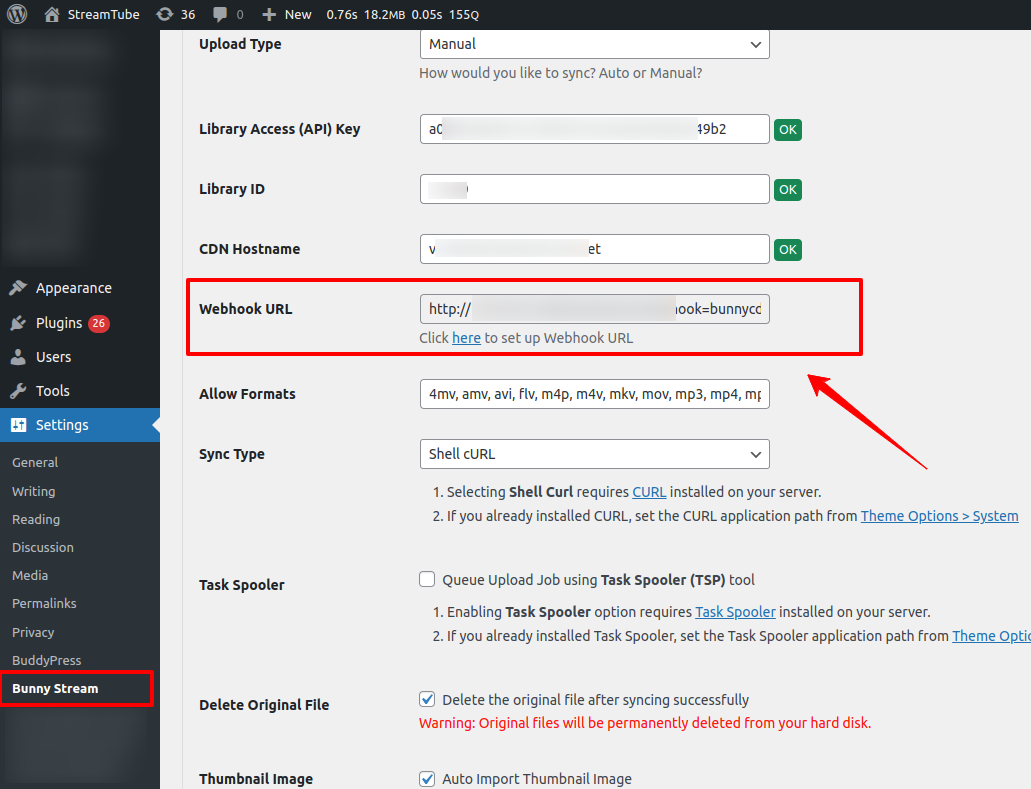Viewport: 1031px width, 789px height.
Task: Expand the Upload Type dropdown
Action: coord(594,44)
